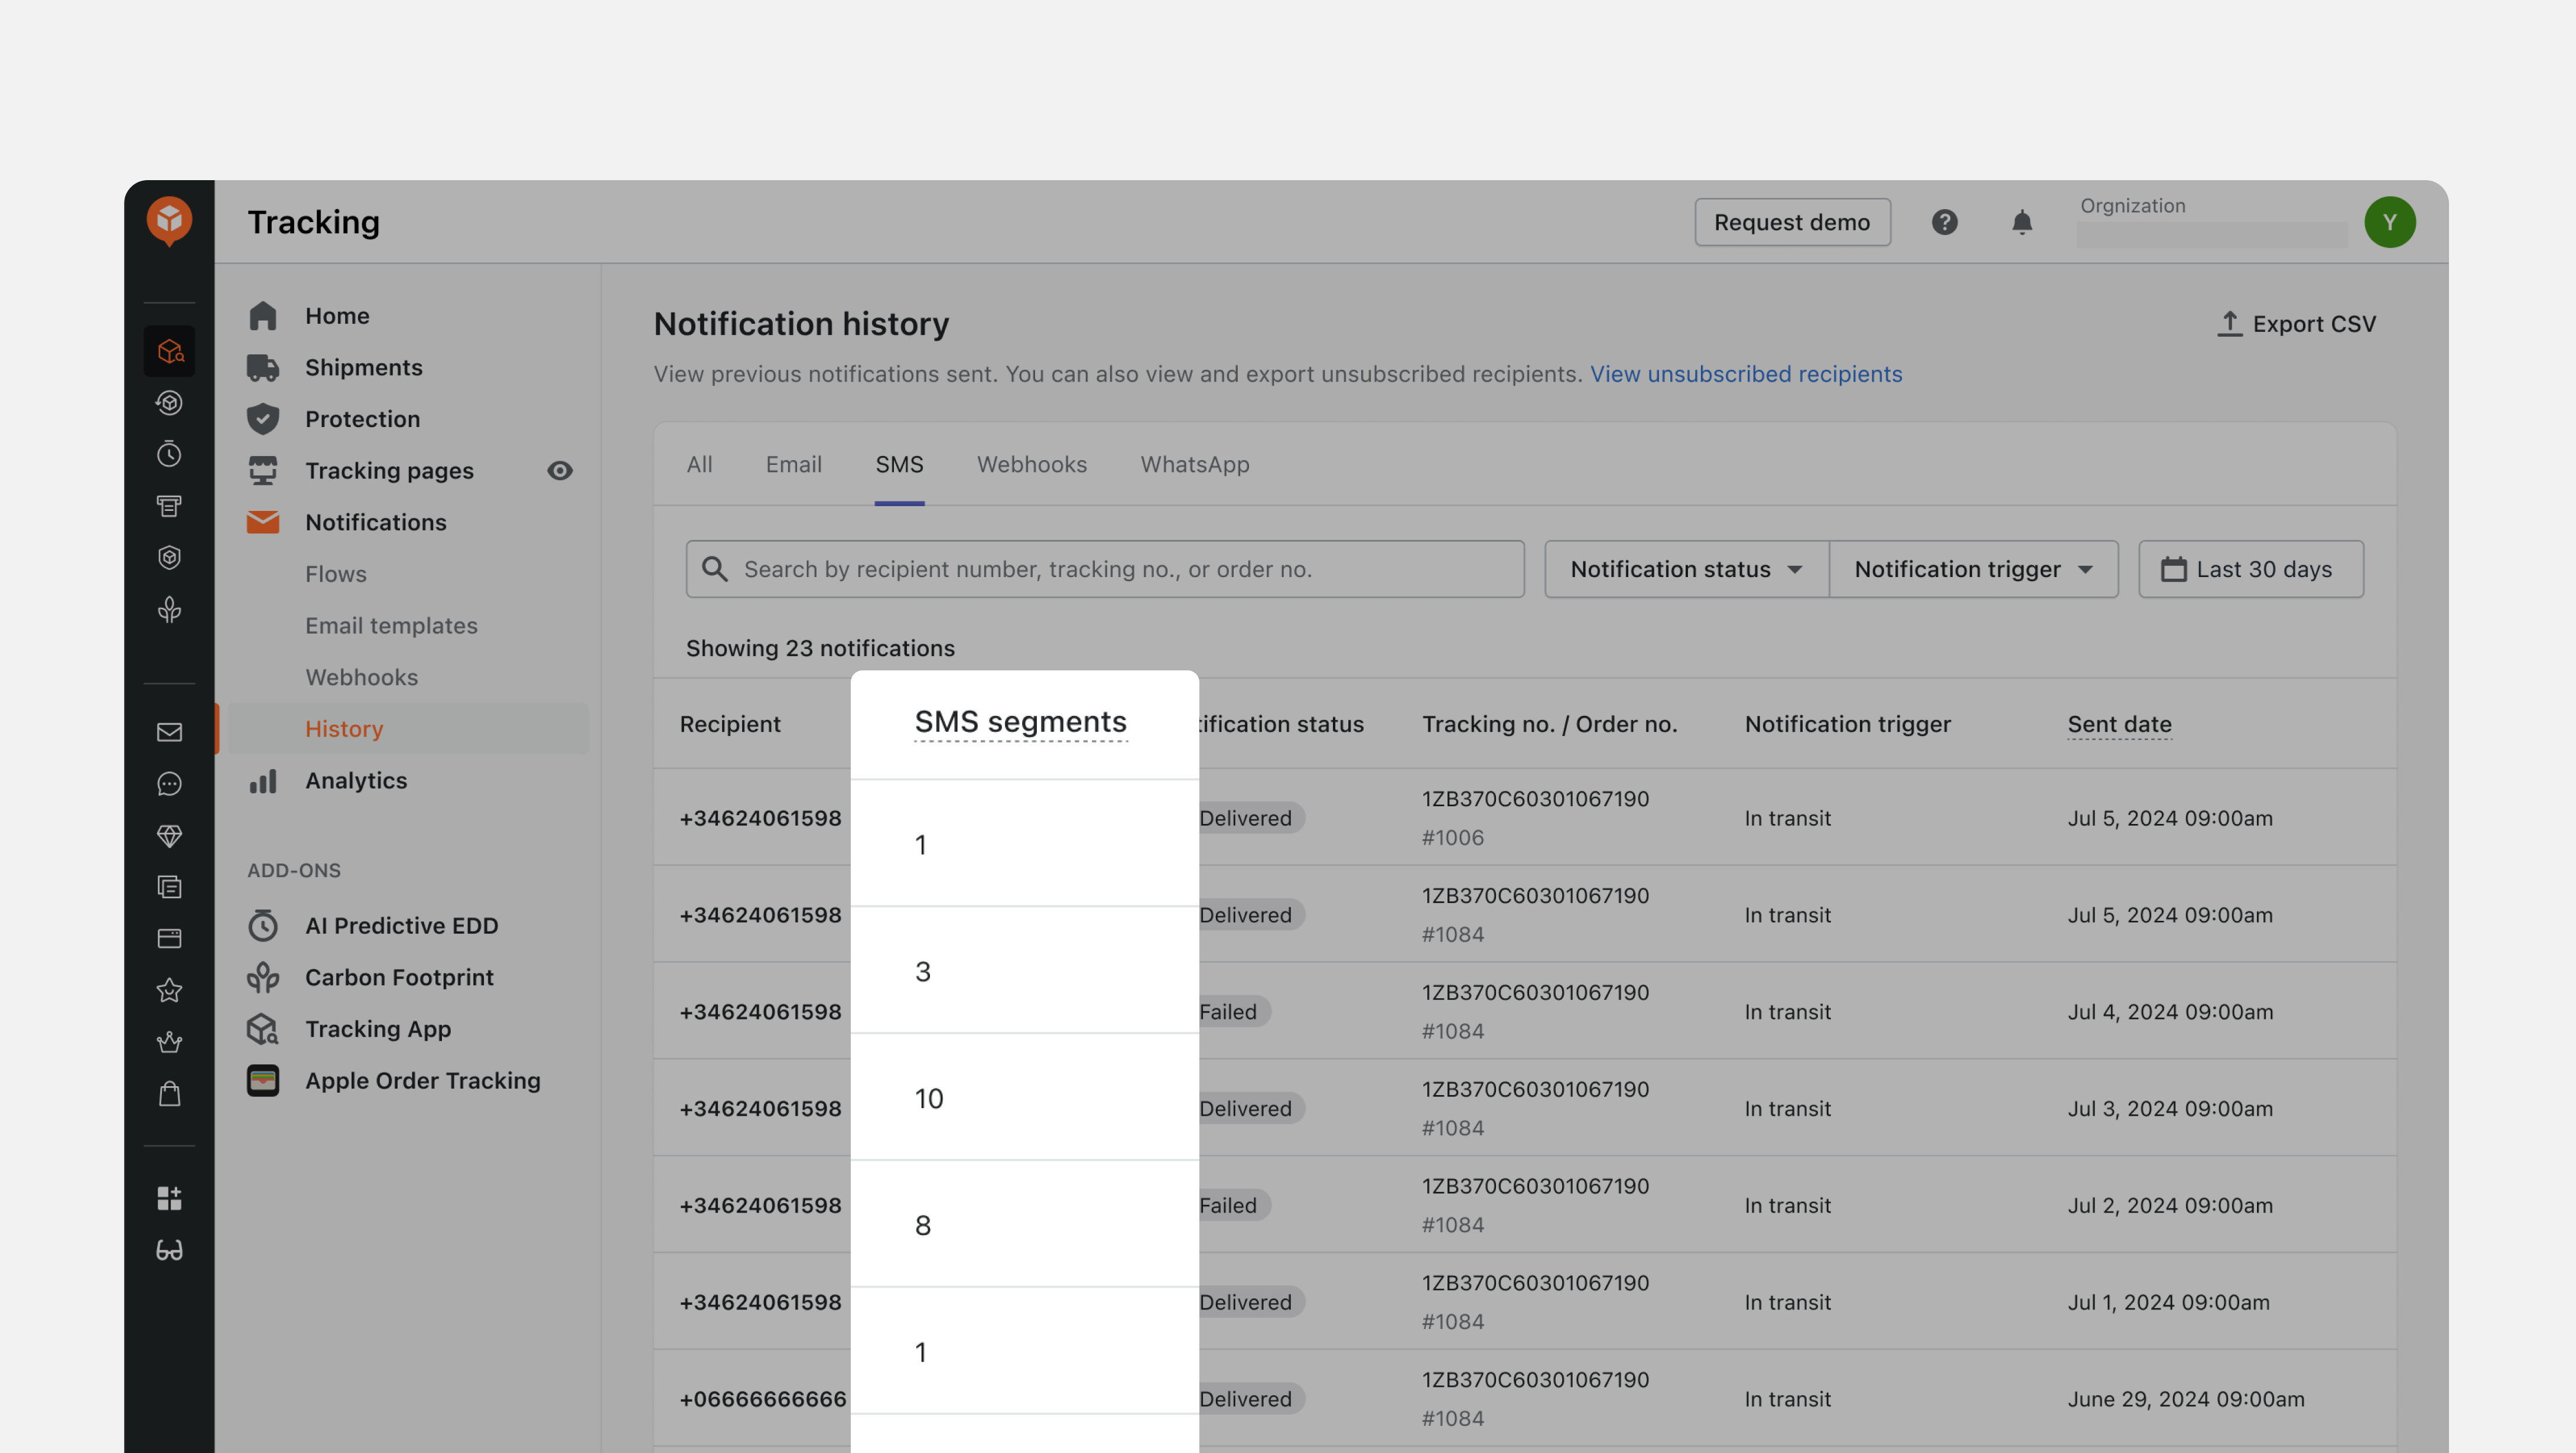The image size is (2576, 1453).
Task: Switch to the All tab
Action: 699,464
